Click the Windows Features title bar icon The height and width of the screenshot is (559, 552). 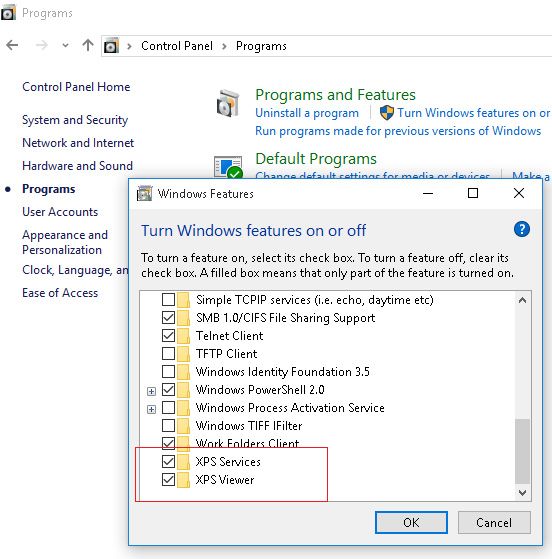(144, 194)
